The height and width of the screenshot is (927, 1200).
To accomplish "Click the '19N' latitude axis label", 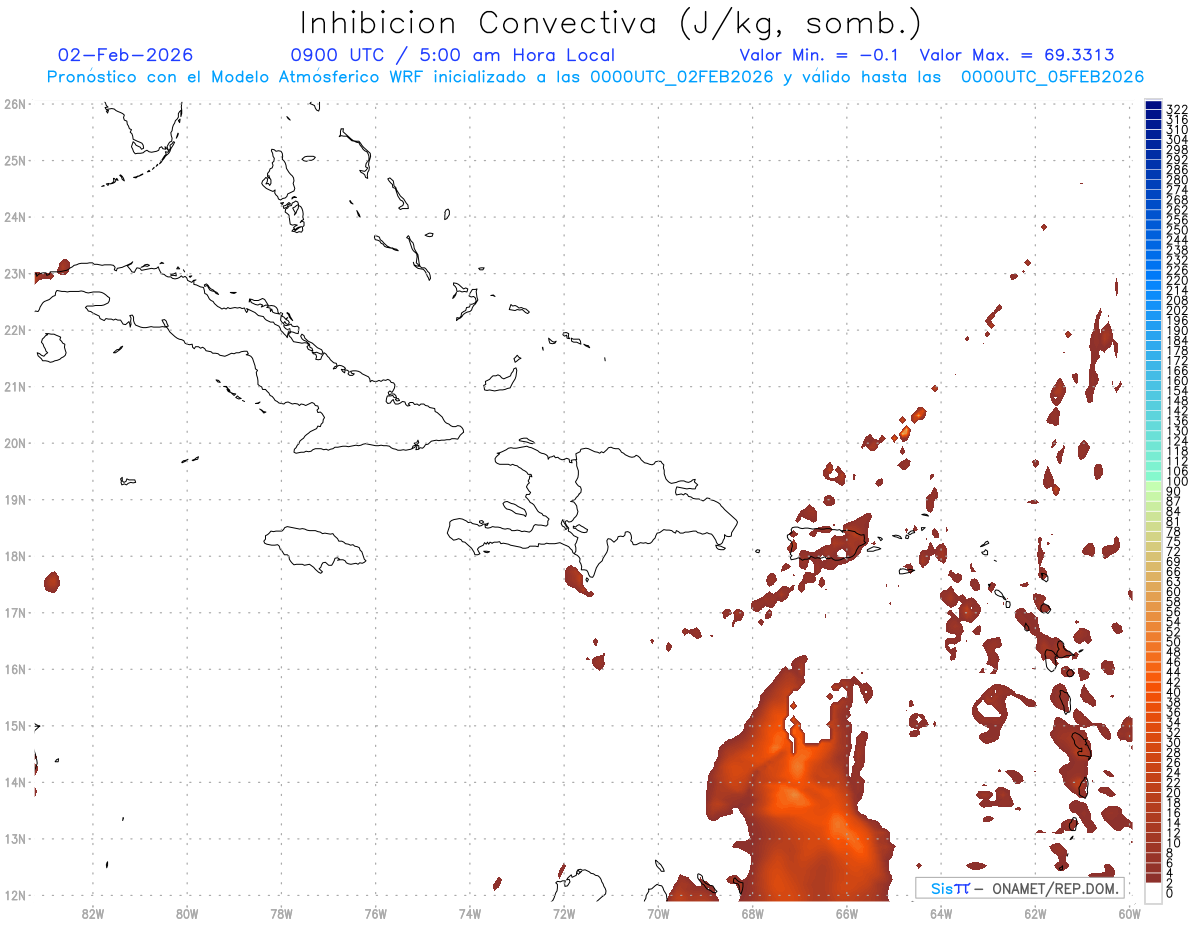I will pos(15,499).
